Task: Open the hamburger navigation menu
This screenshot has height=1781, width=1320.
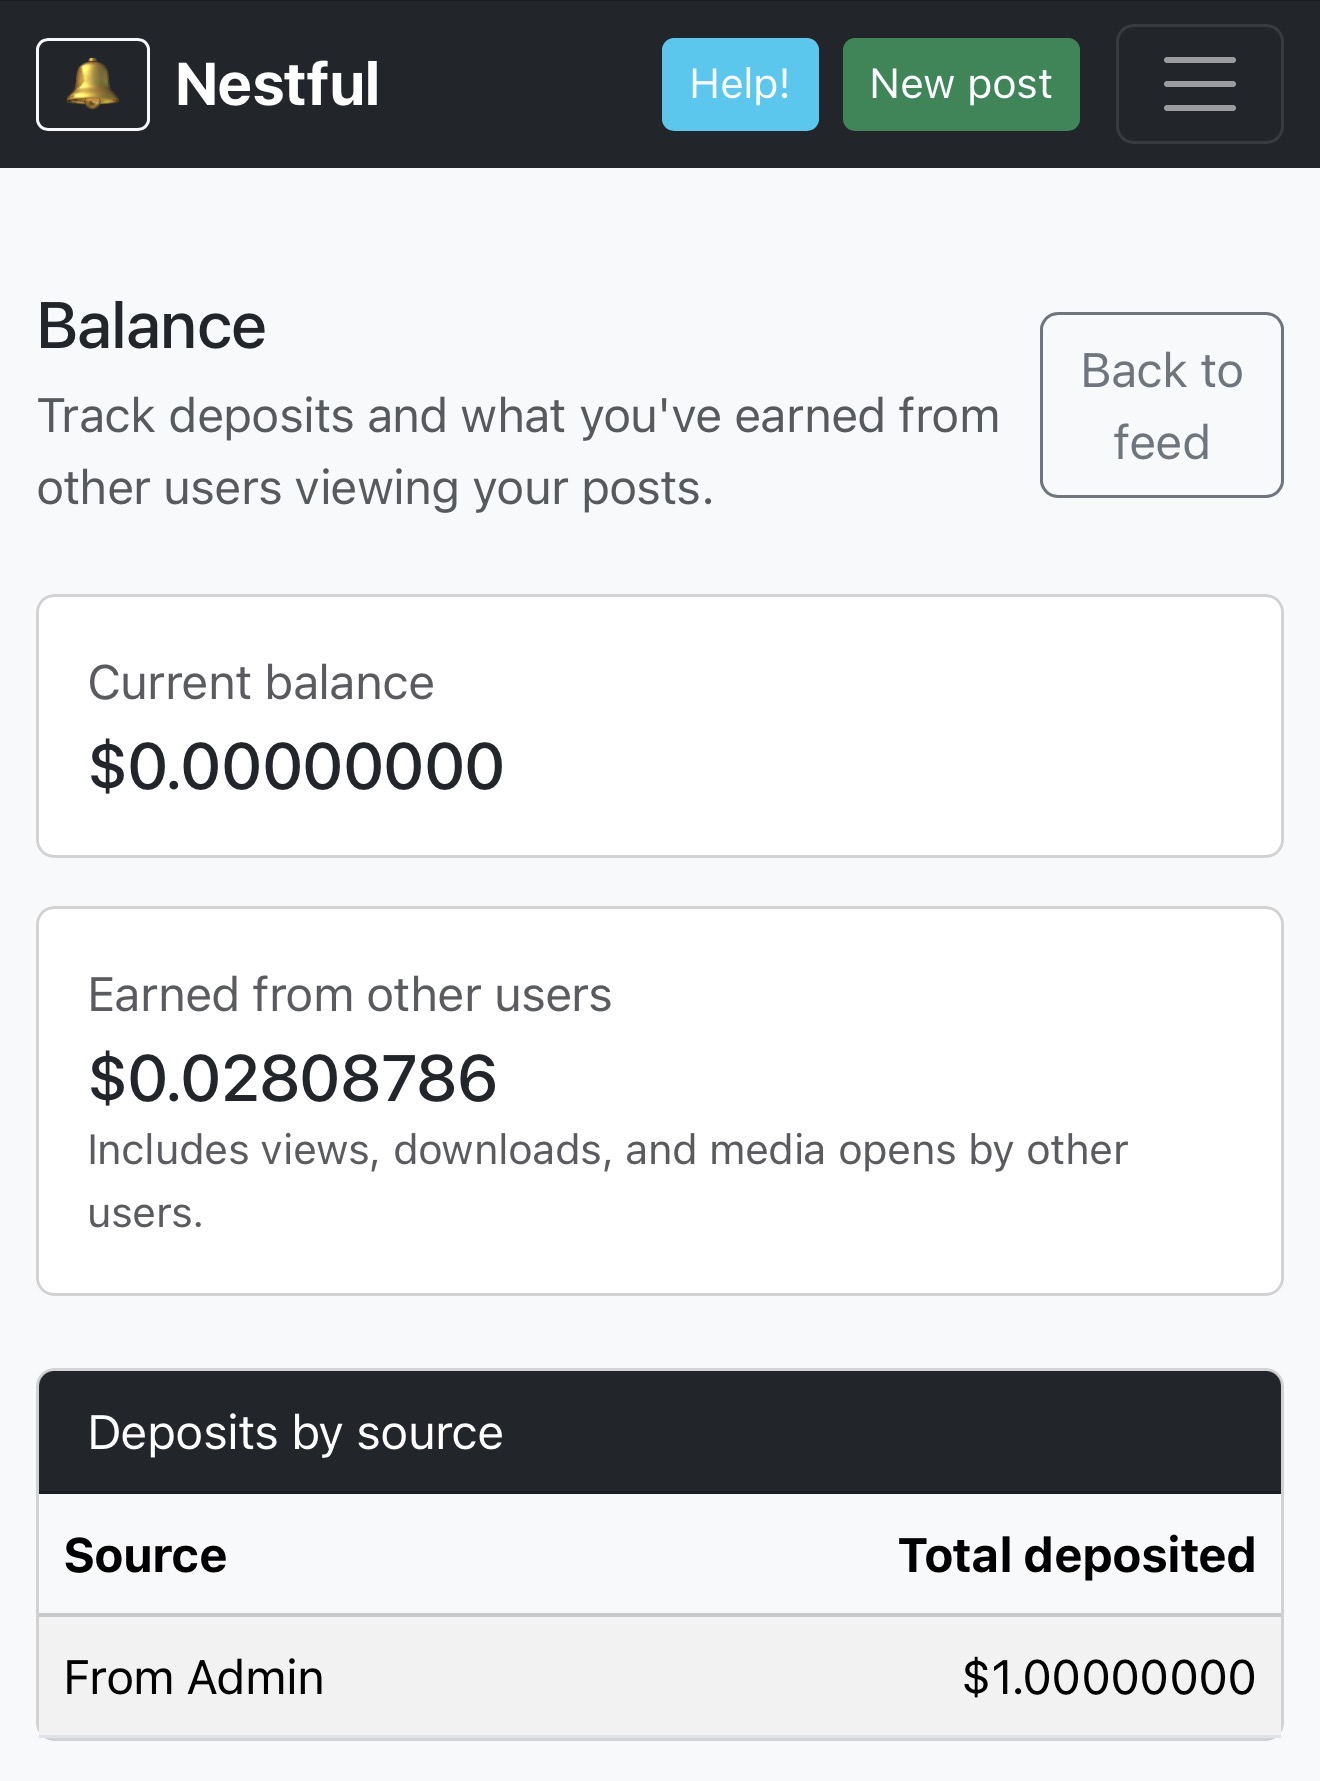Action: 1199,84
